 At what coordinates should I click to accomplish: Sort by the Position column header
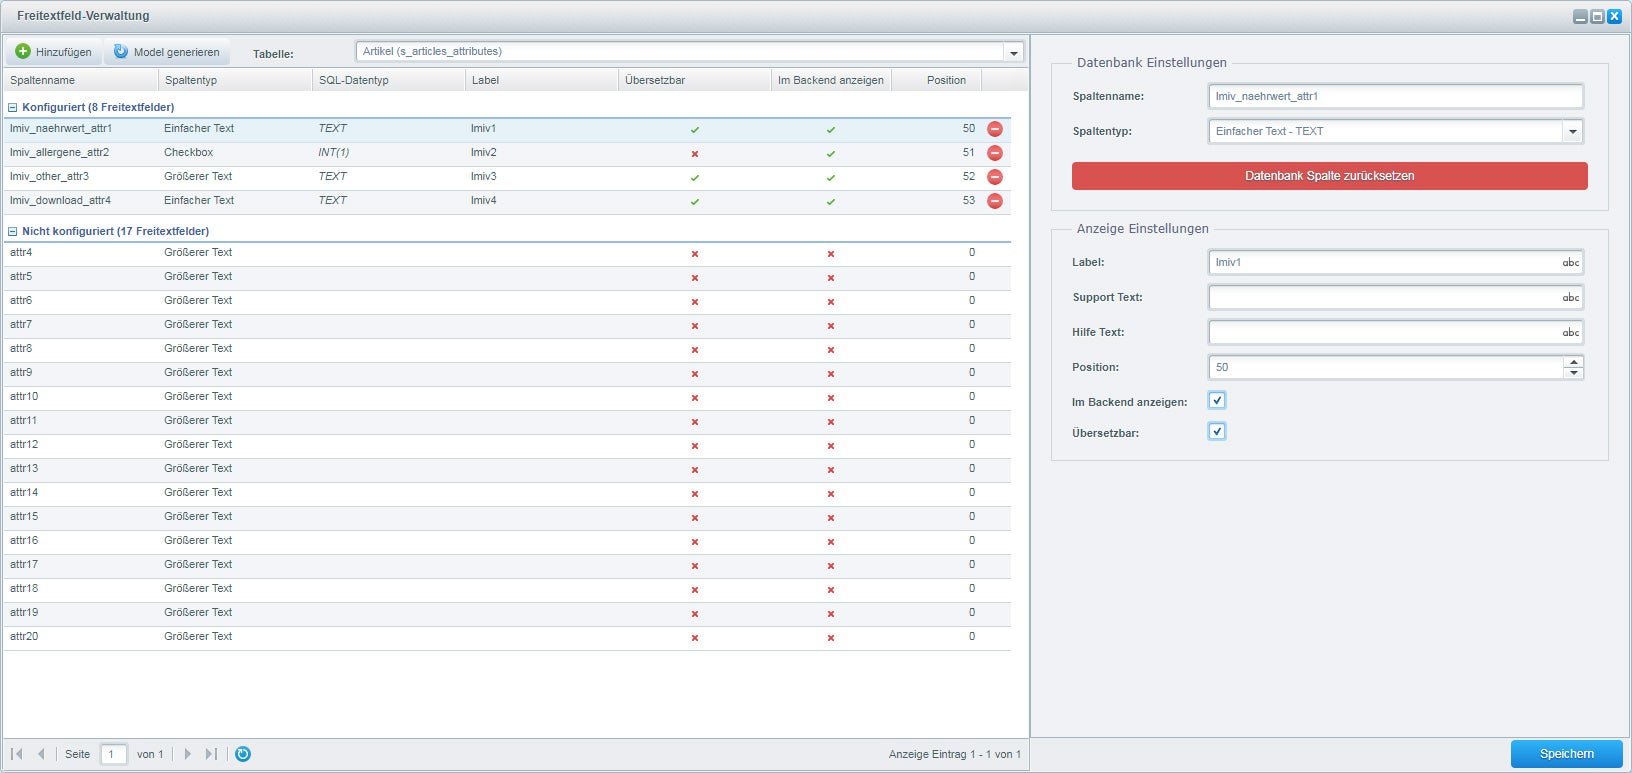(x=936, y=80)
